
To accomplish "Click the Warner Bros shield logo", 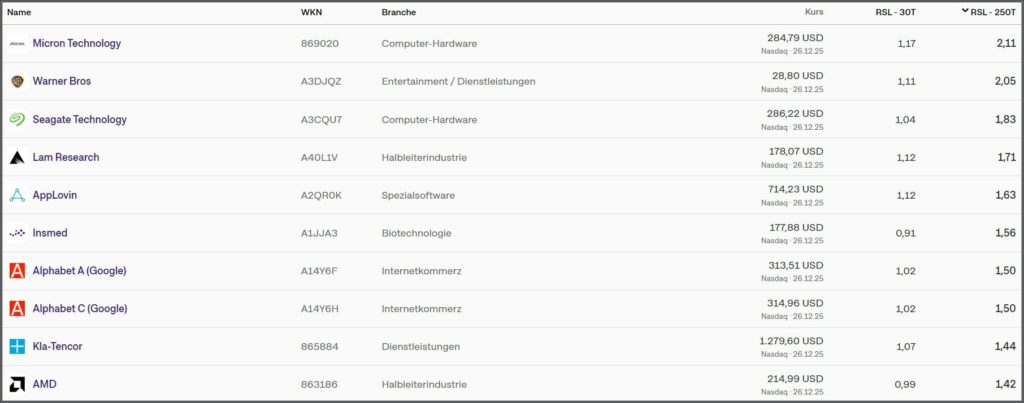I will 17,81.
